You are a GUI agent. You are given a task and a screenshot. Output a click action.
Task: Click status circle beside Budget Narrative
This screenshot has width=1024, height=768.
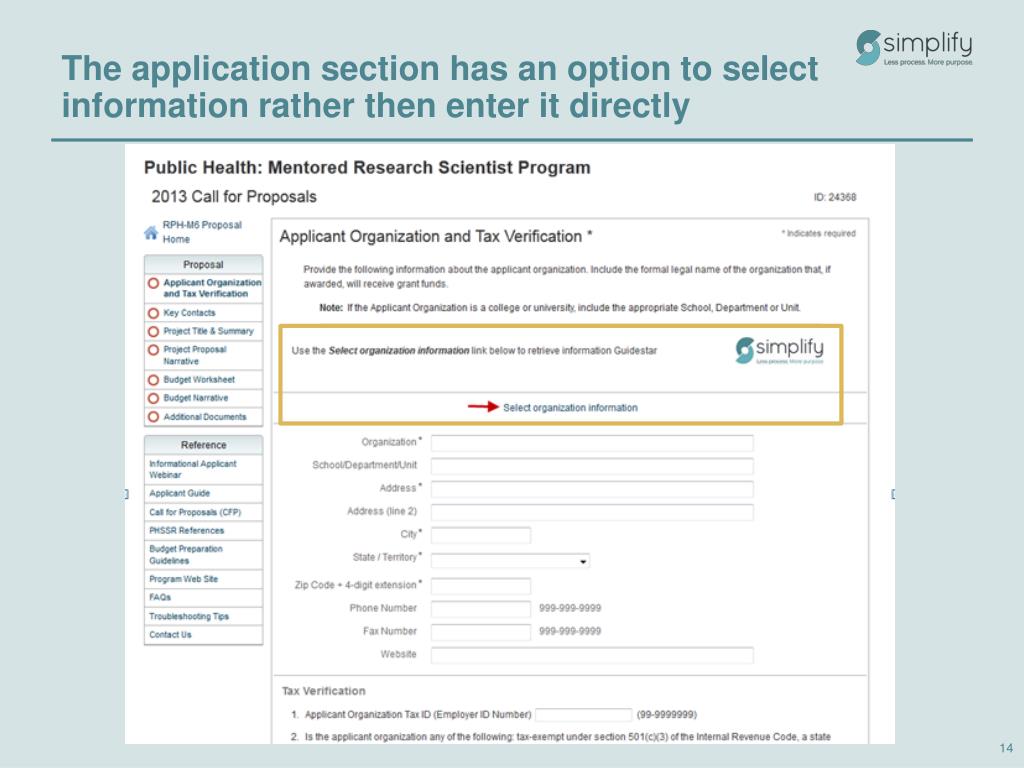[153, 398]
